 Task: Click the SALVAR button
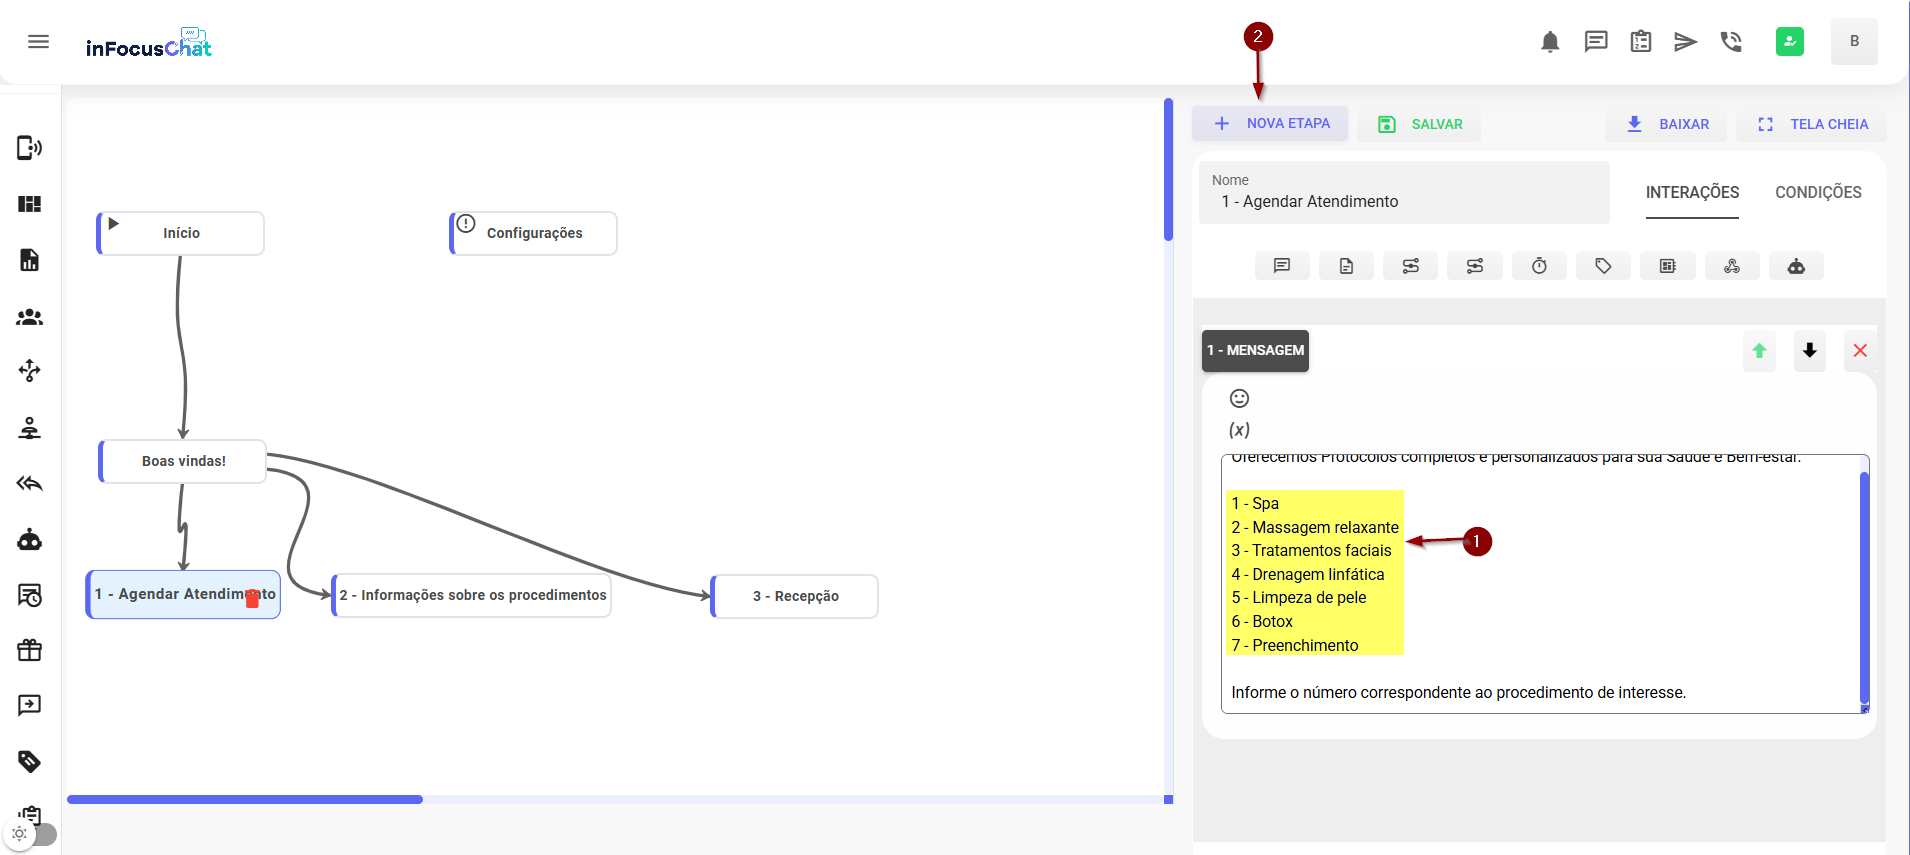pyautogui.click(x=1419, y=124)
